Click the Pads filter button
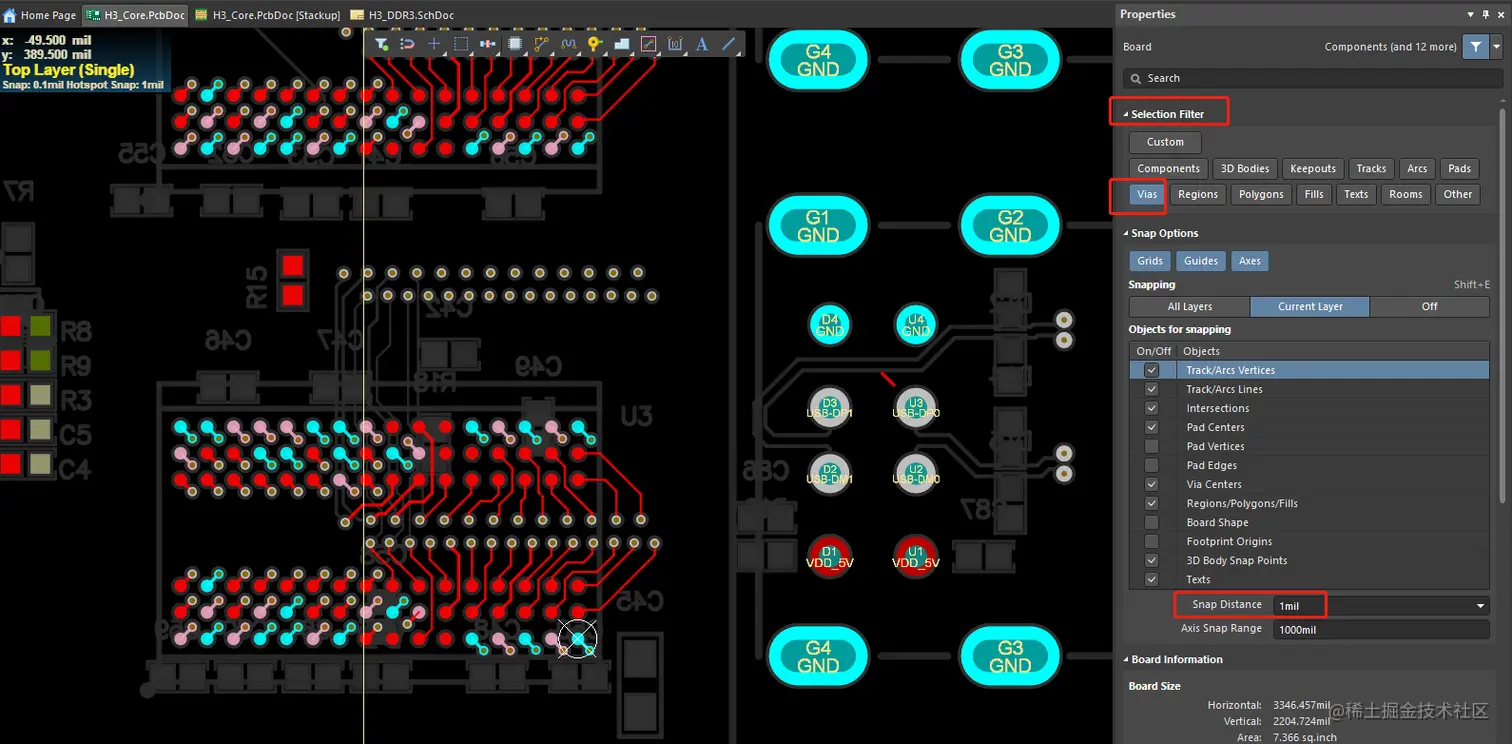Screen dimensions: 1512x744 [1459, 168]
